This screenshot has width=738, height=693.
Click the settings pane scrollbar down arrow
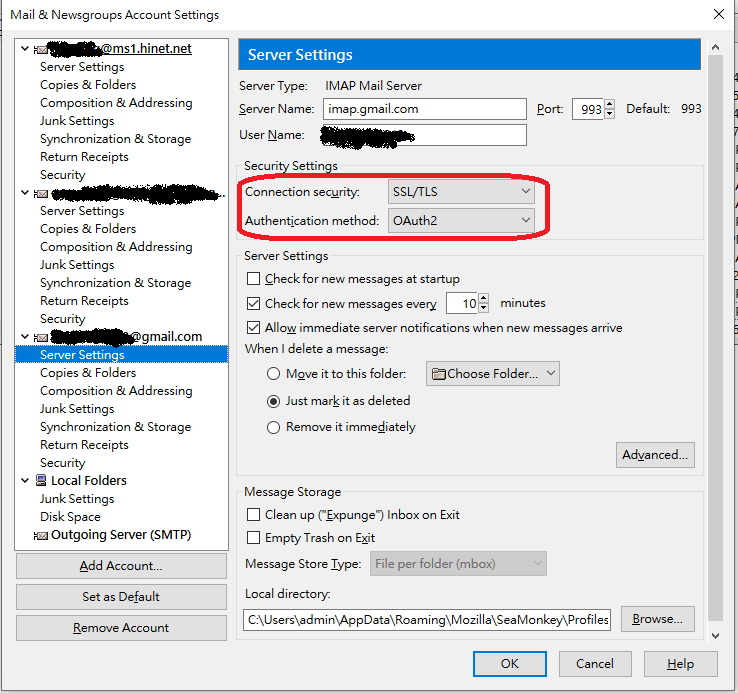point(715,636)
